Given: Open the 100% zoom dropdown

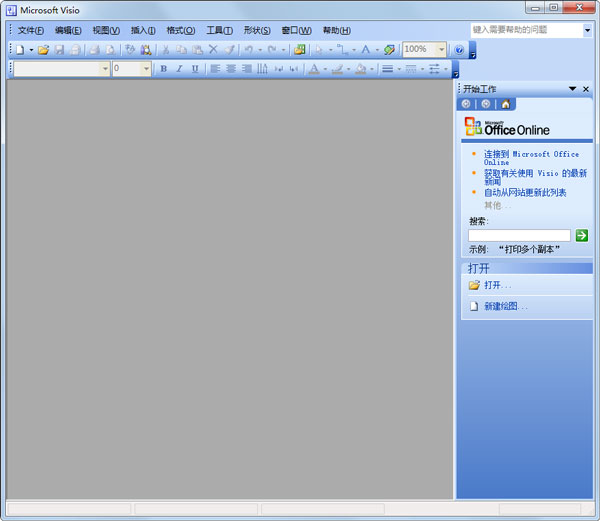Looking at the screenshot, I should coord(442,49).
